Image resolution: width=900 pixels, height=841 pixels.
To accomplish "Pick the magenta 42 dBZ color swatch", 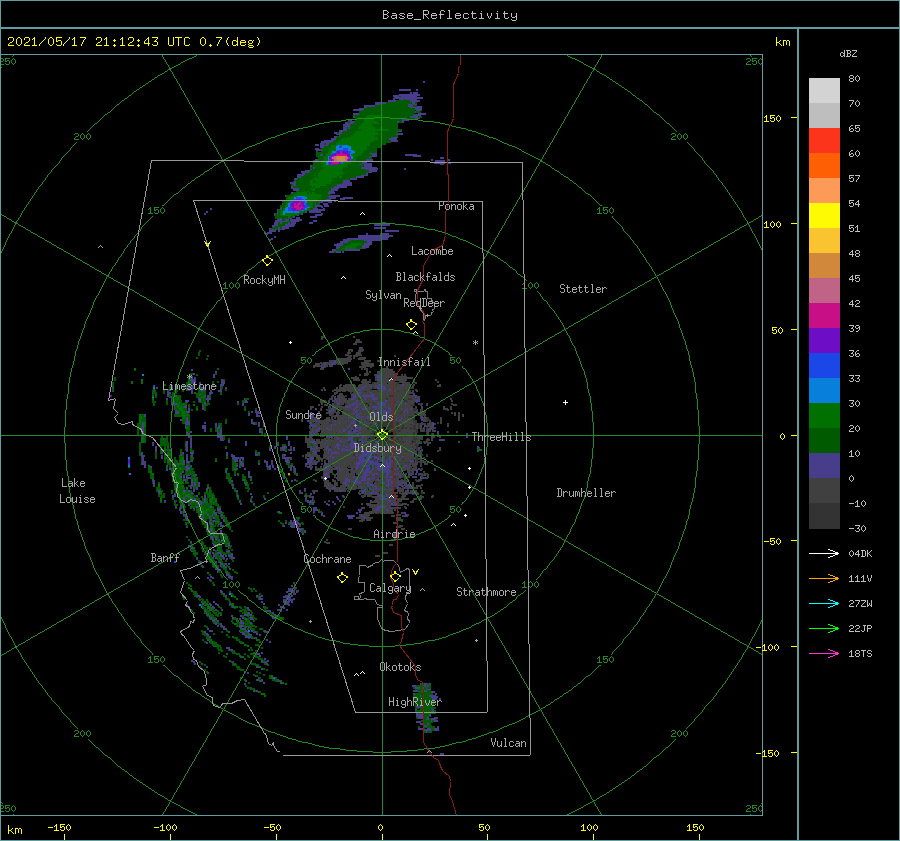I will tap(824, 315).
